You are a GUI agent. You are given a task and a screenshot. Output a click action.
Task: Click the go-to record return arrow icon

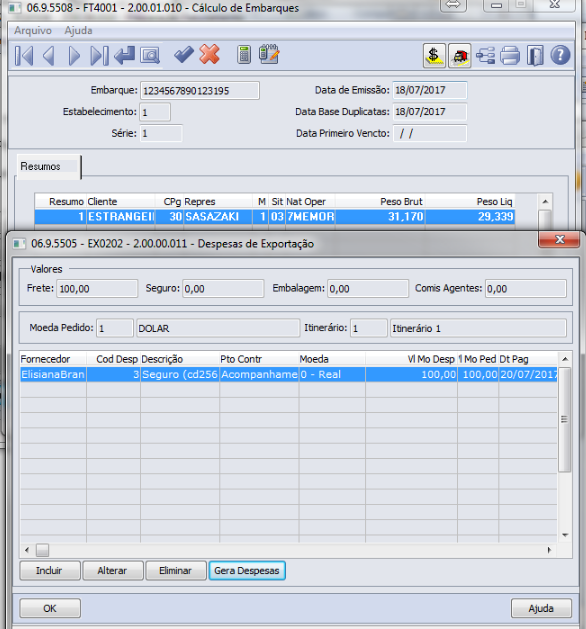(x=124, y=55)
